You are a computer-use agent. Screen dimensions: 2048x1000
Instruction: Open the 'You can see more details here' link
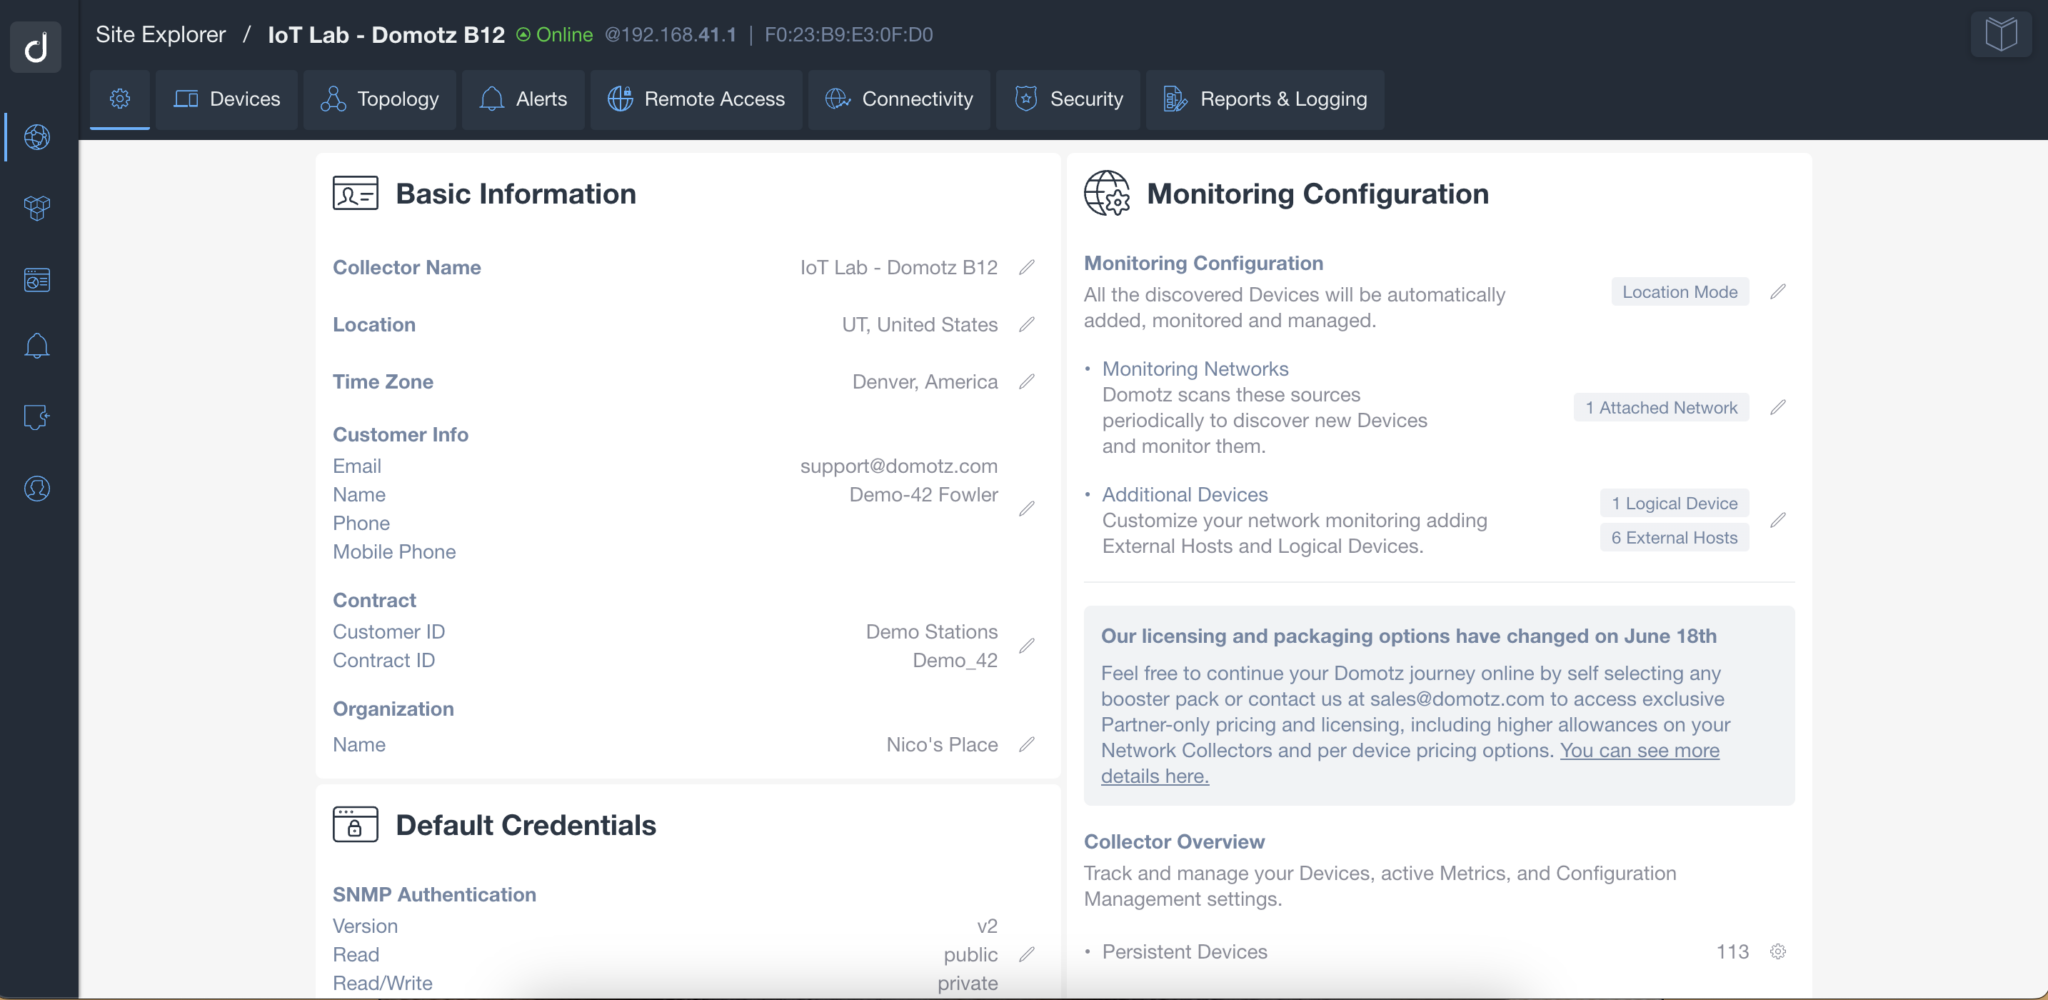[x=1640, y=750]
